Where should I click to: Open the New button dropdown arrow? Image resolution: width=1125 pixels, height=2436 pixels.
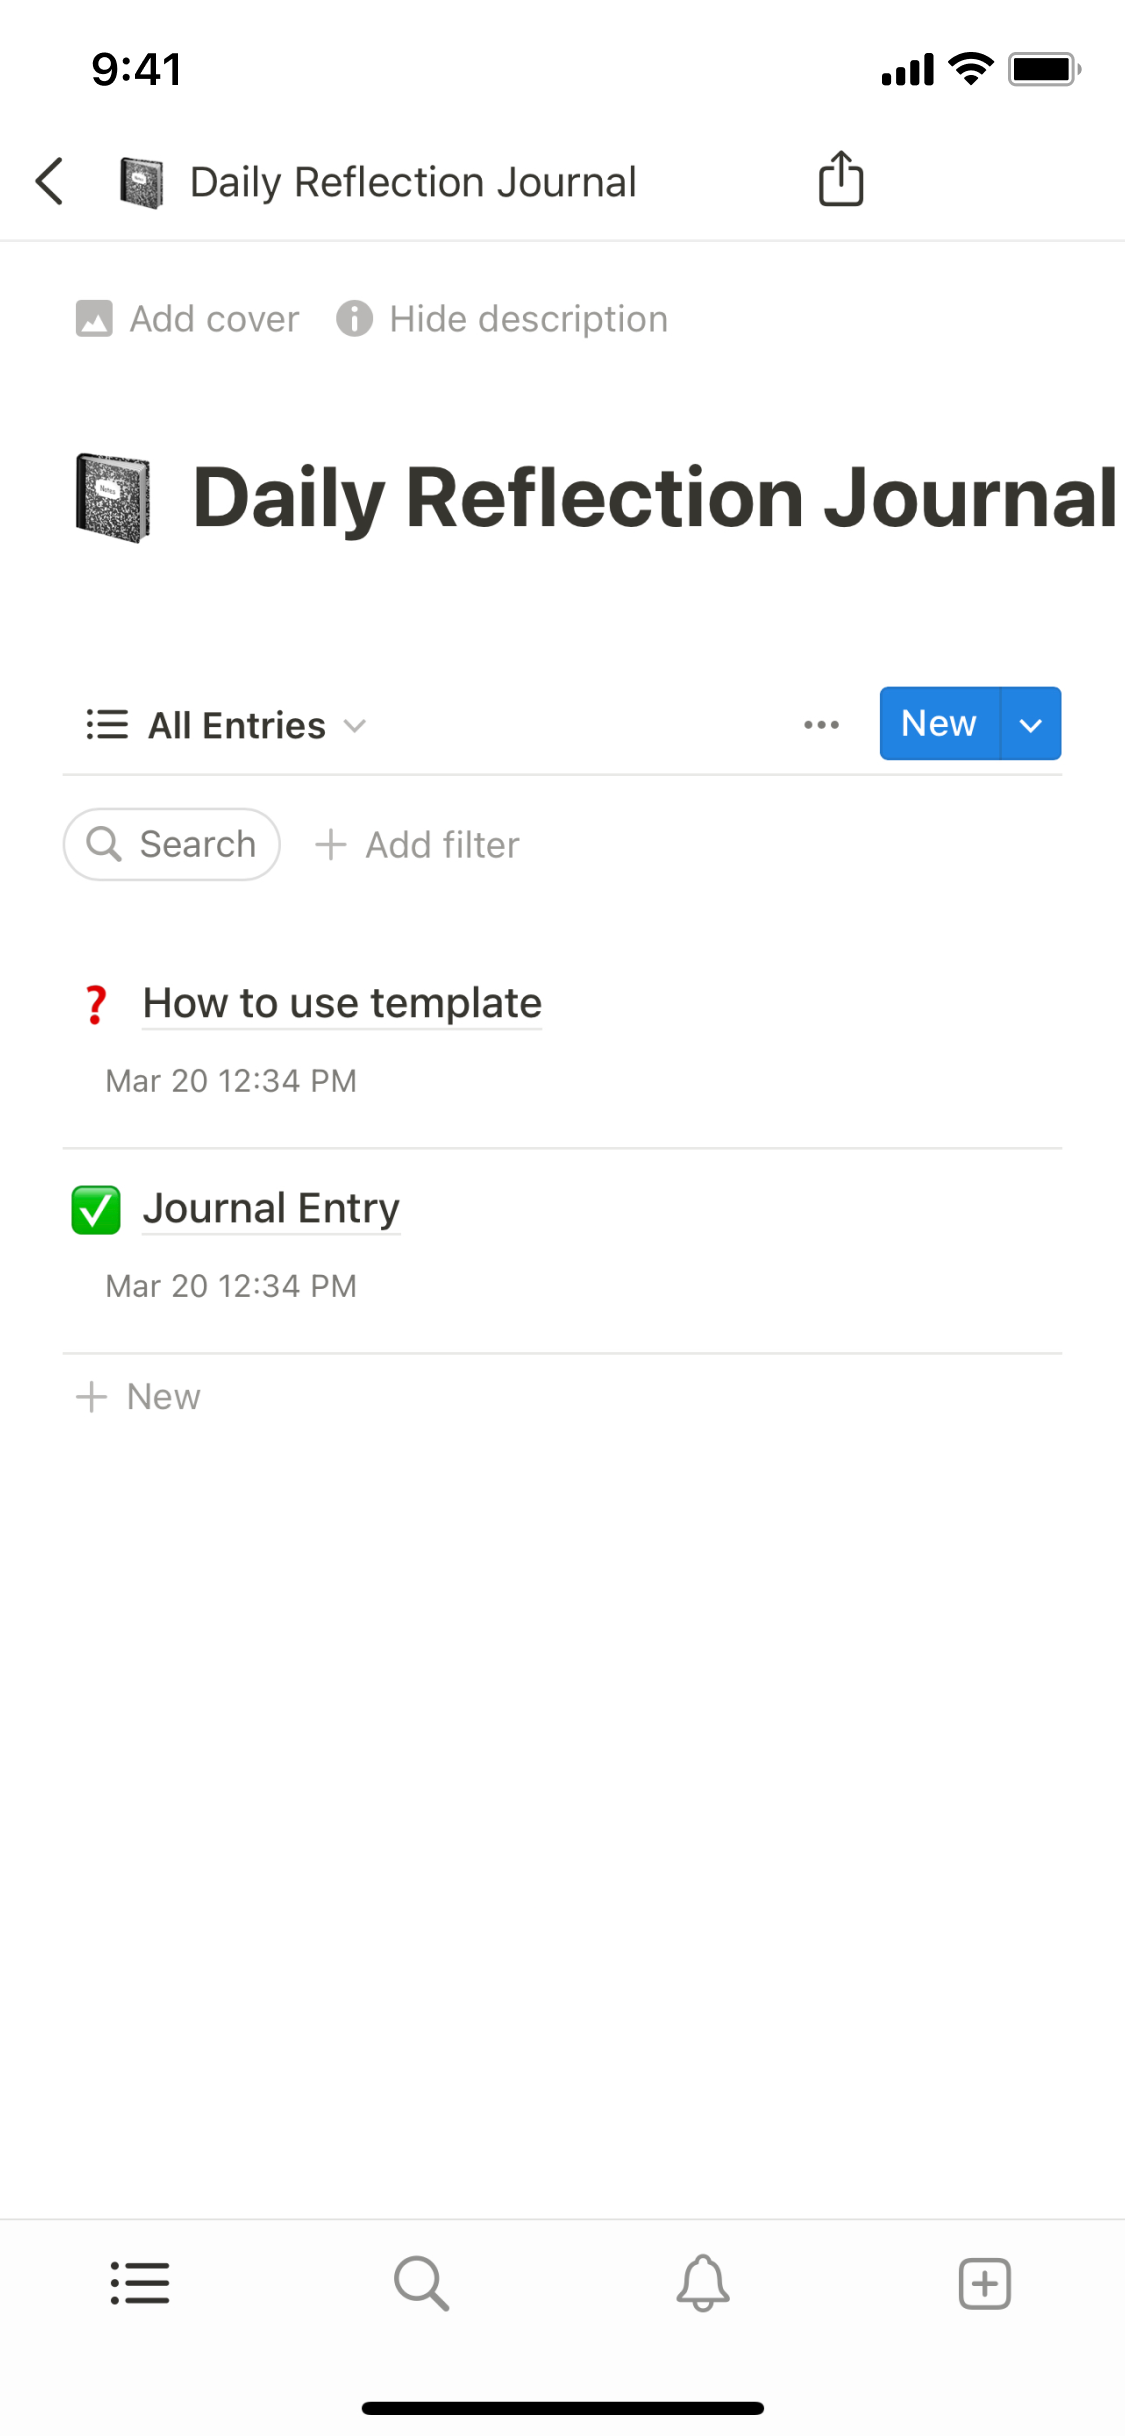[x=1031, y=724]
